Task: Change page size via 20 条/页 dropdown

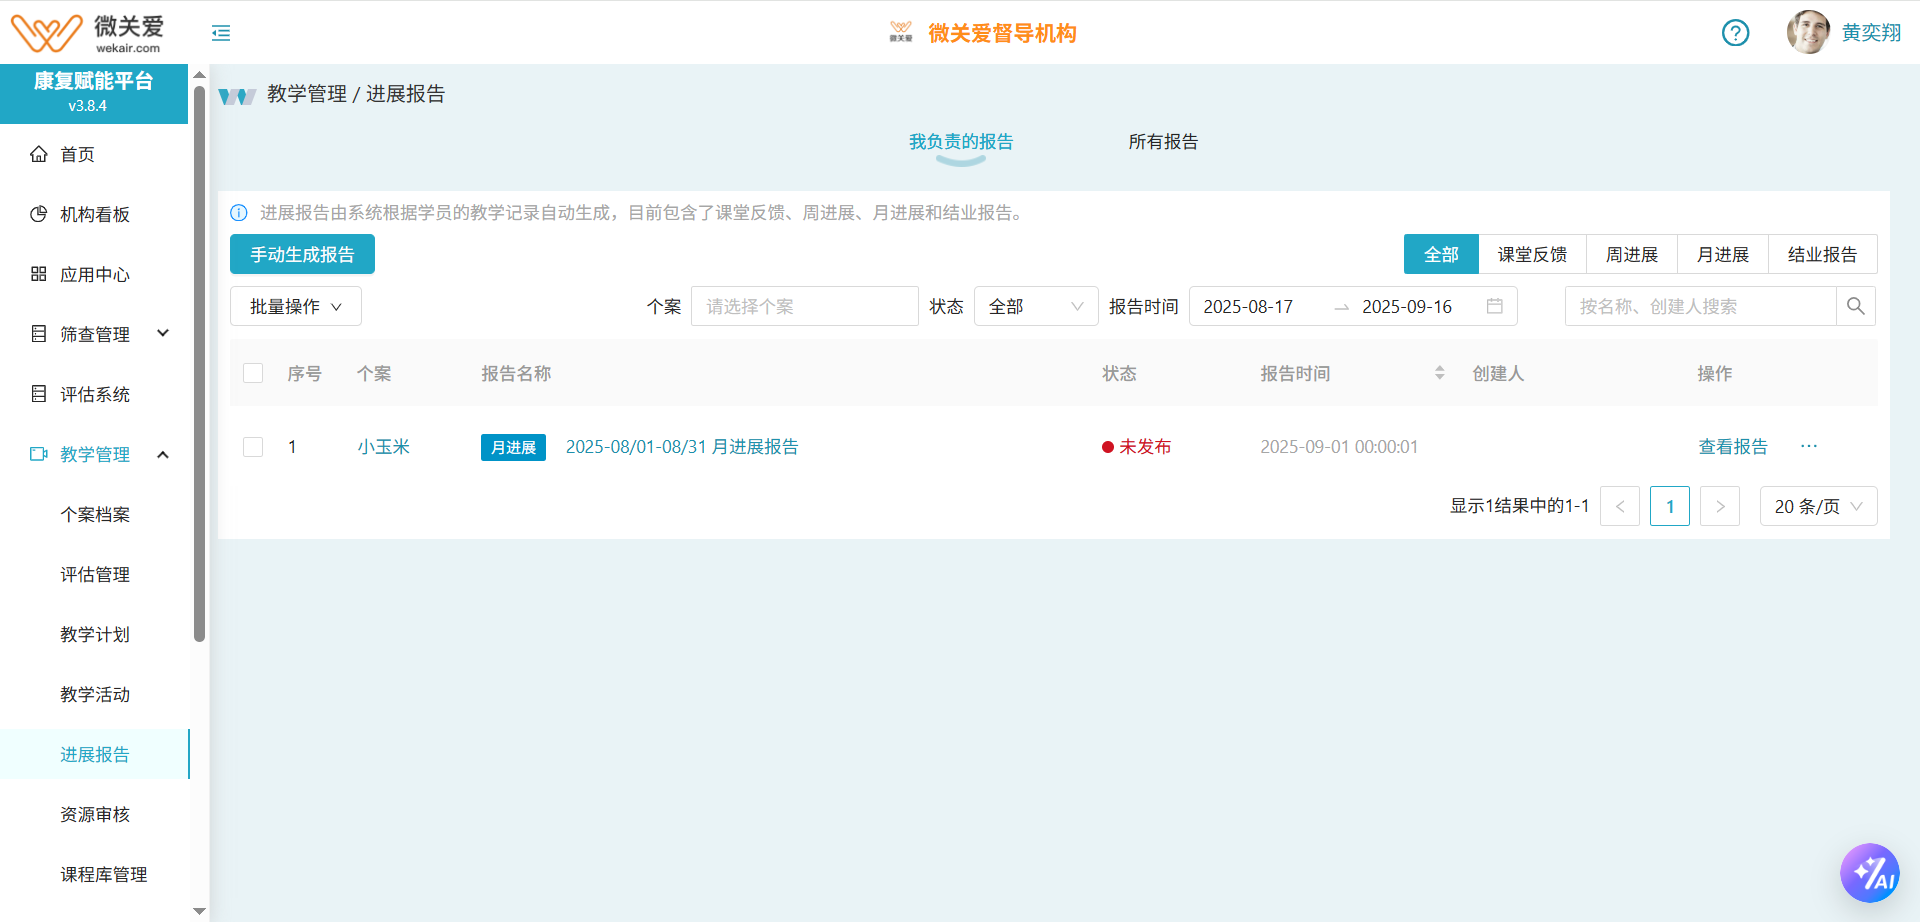Action: pos(1817,506)
